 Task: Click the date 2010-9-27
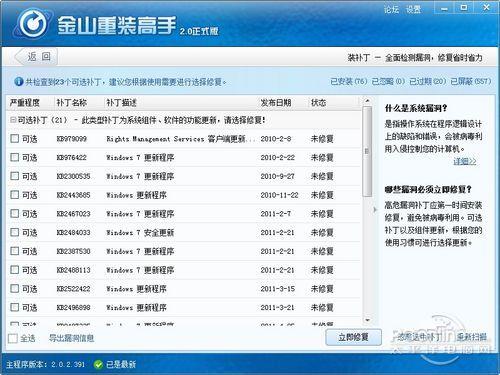click(277, 176)
